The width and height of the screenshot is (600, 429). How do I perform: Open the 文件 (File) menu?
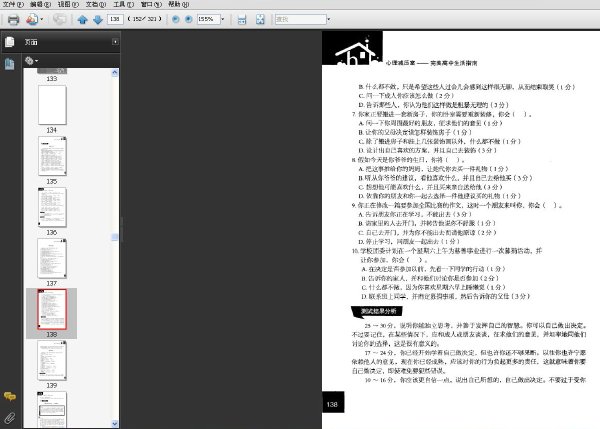point(13,4)
